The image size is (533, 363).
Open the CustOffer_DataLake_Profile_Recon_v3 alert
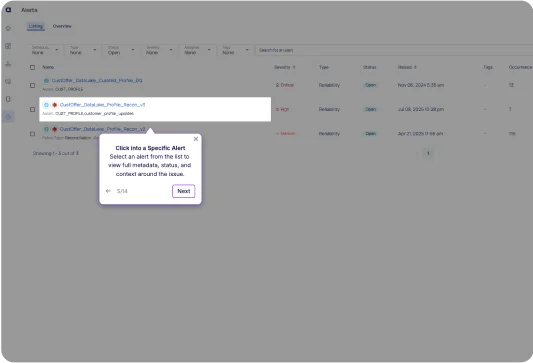pos(102,105)
